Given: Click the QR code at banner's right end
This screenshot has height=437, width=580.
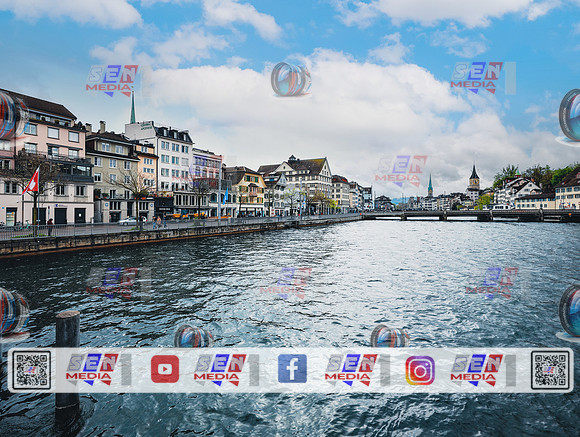Looking at the screenshot, I should click(x=550, y=370).
